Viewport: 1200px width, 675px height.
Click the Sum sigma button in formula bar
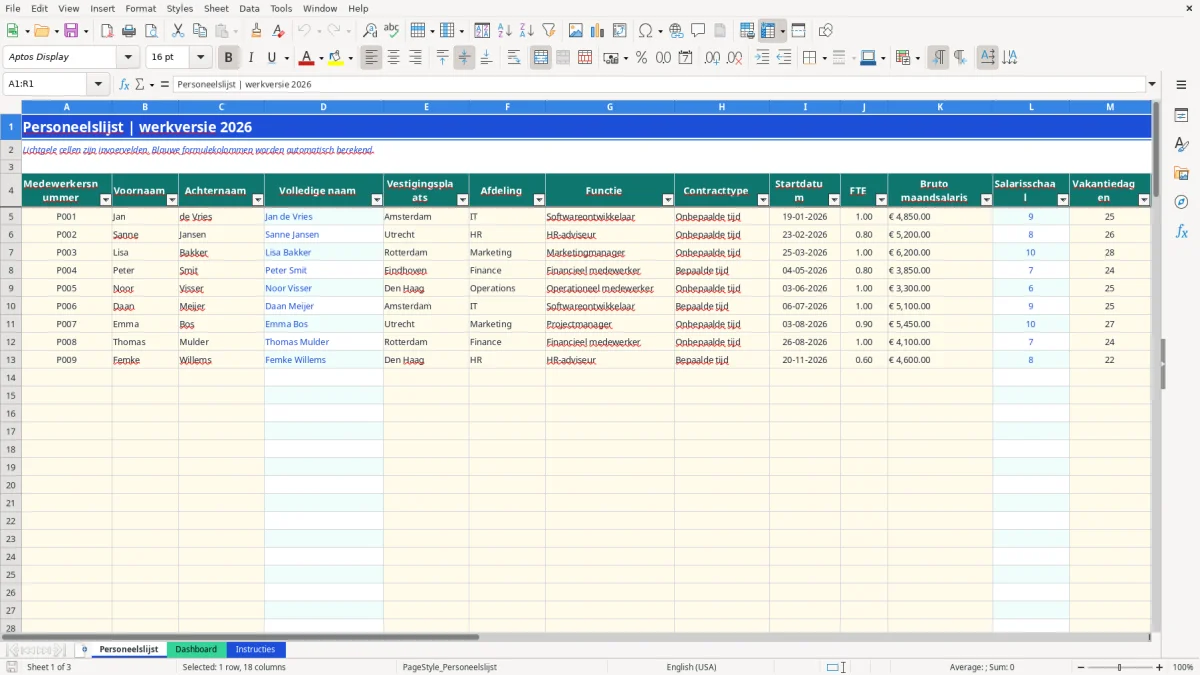140,84
